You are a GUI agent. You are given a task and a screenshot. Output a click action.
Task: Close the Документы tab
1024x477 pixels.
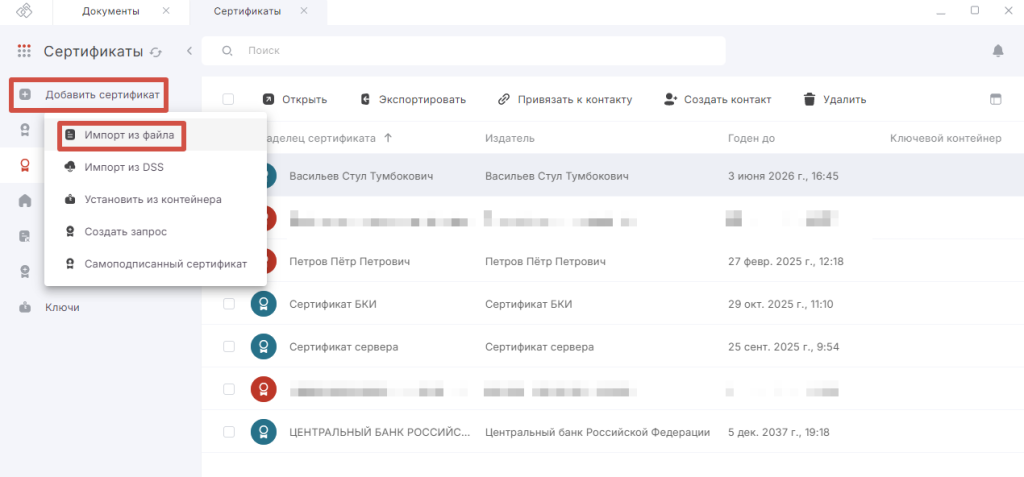pyautogui.click(x=166, y=11)
